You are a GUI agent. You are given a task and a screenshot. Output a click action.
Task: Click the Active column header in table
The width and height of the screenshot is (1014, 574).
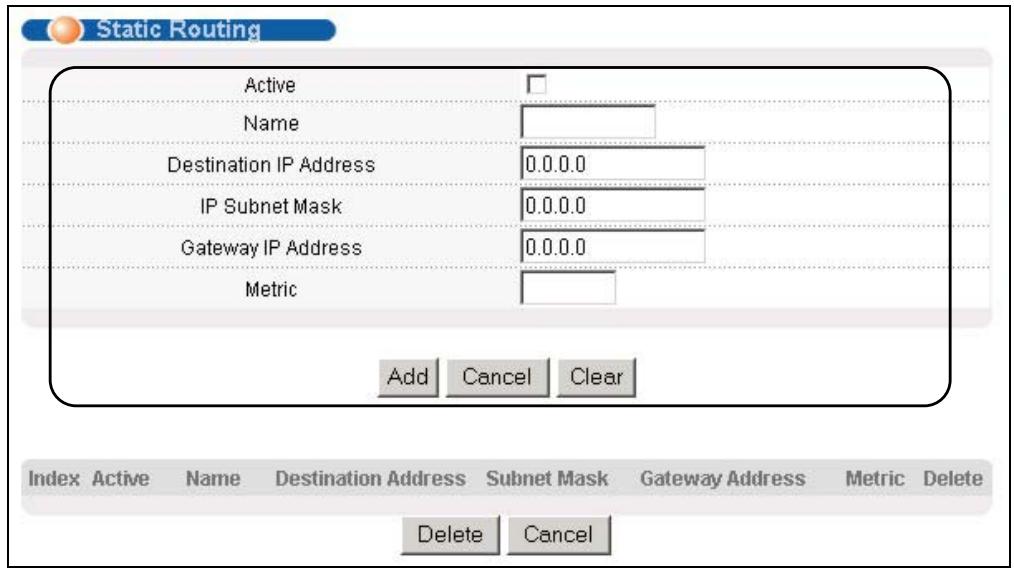(x=120, y=479)
